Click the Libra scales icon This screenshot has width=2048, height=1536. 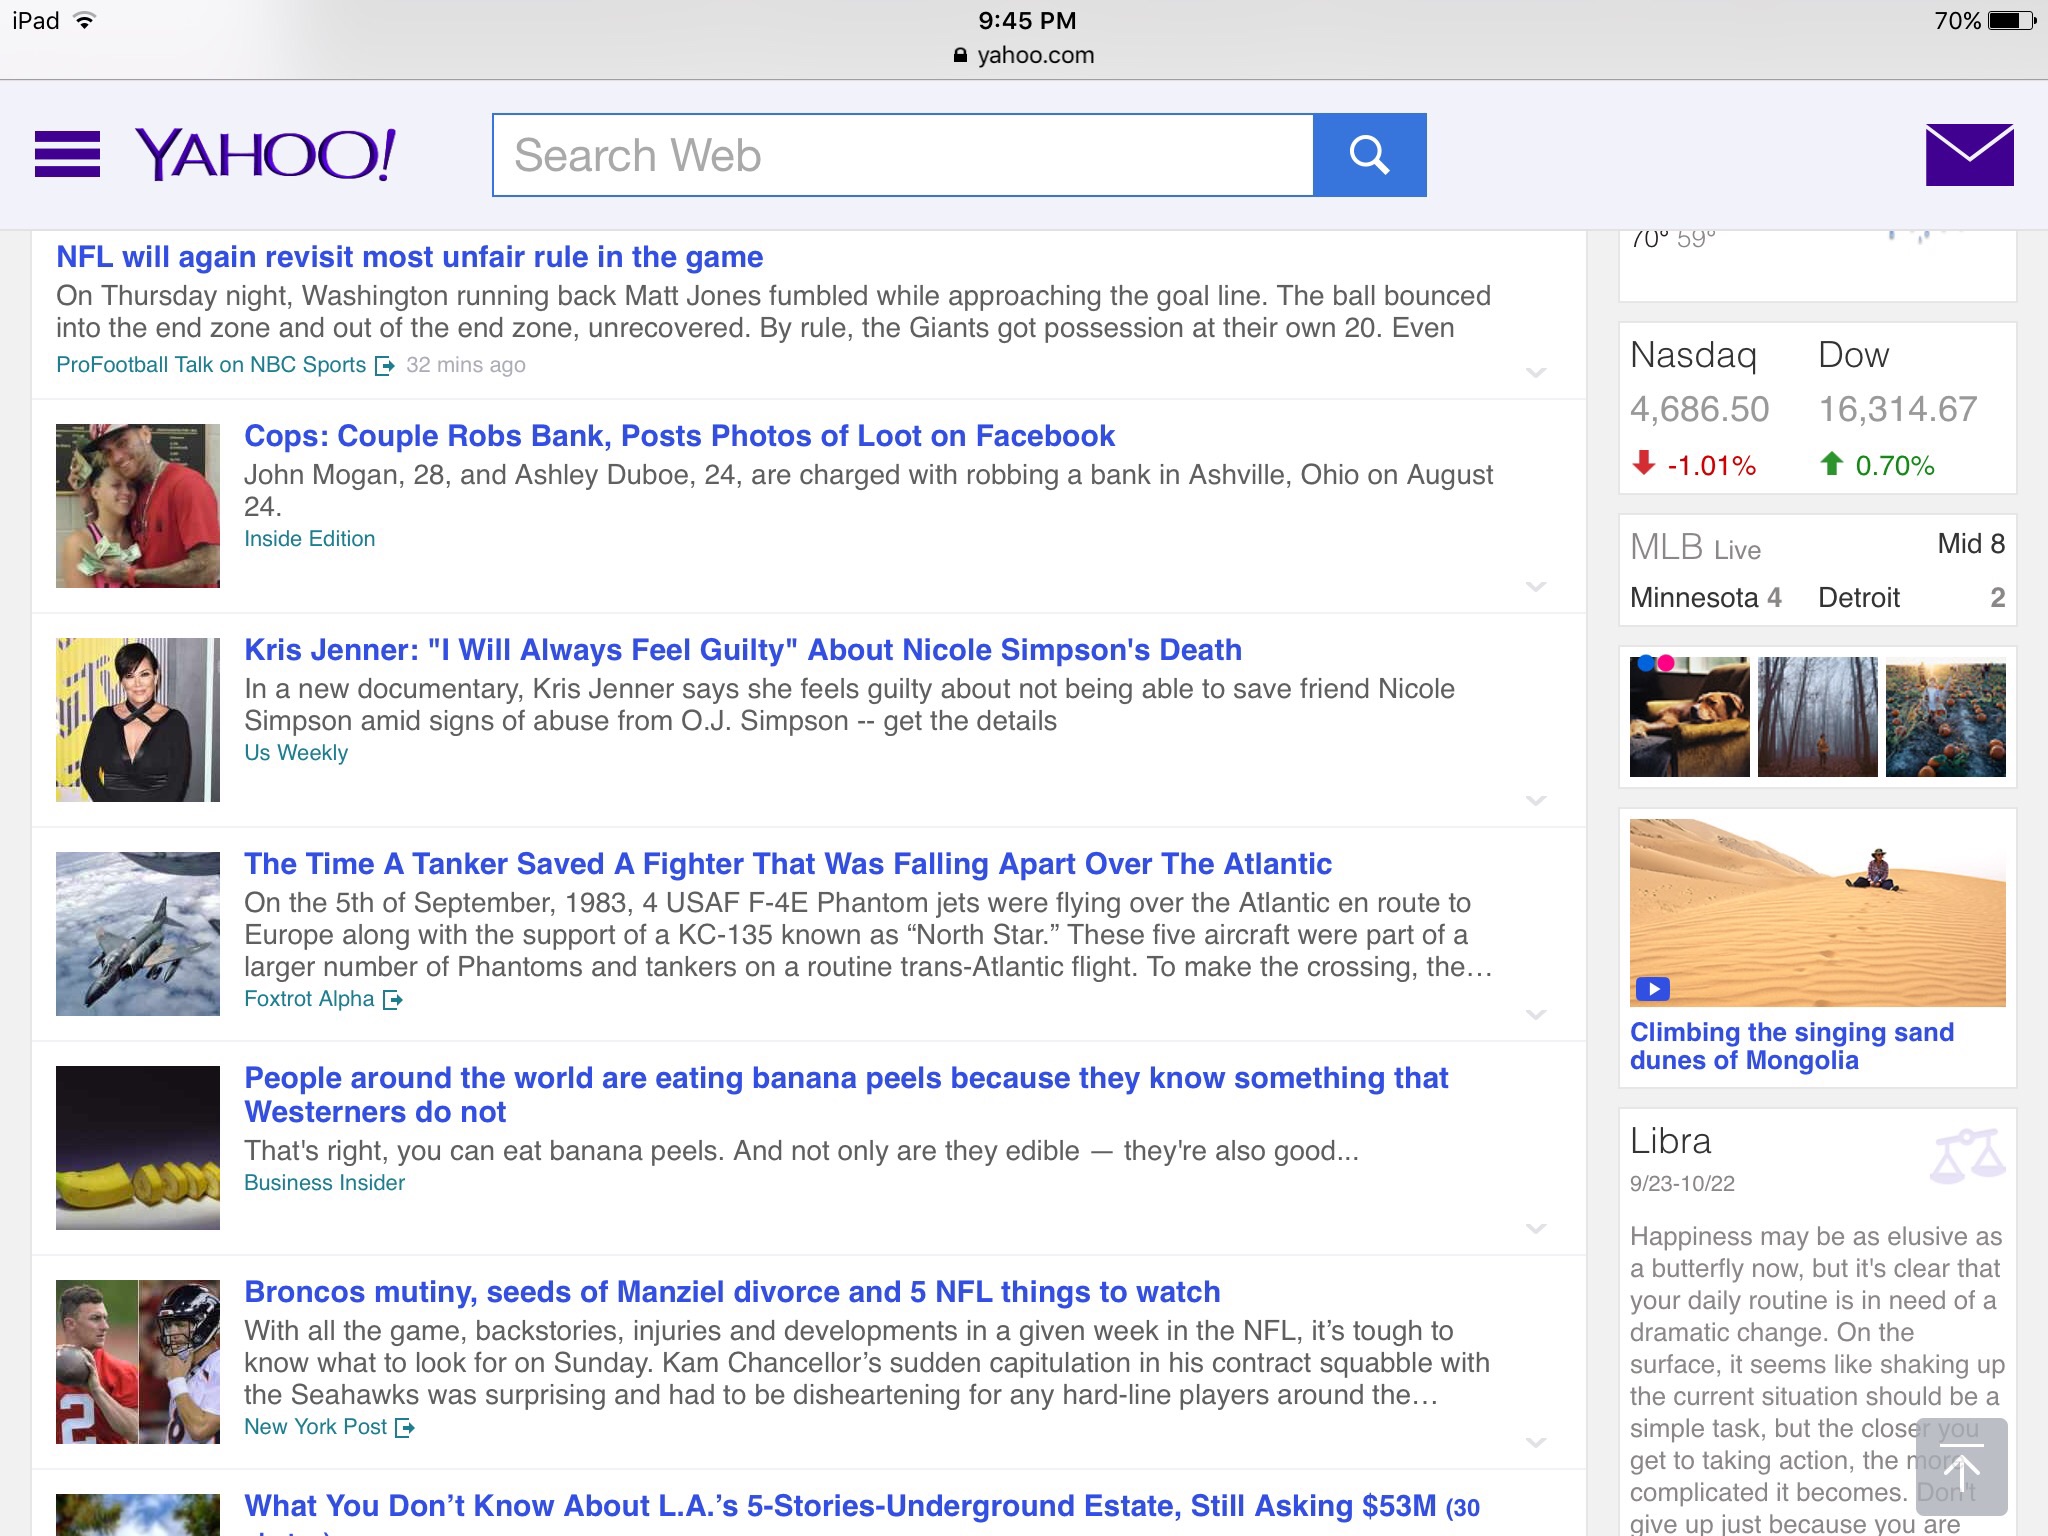click(1966, 1157)
